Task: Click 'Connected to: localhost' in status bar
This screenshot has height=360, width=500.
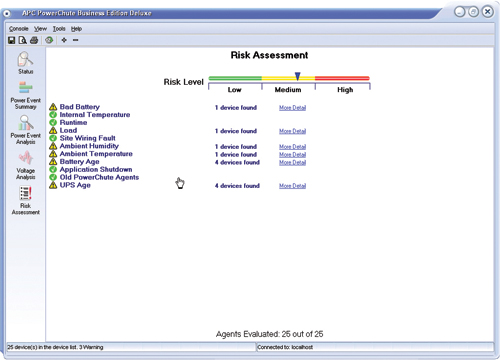Action: click(x=285, y=347)
